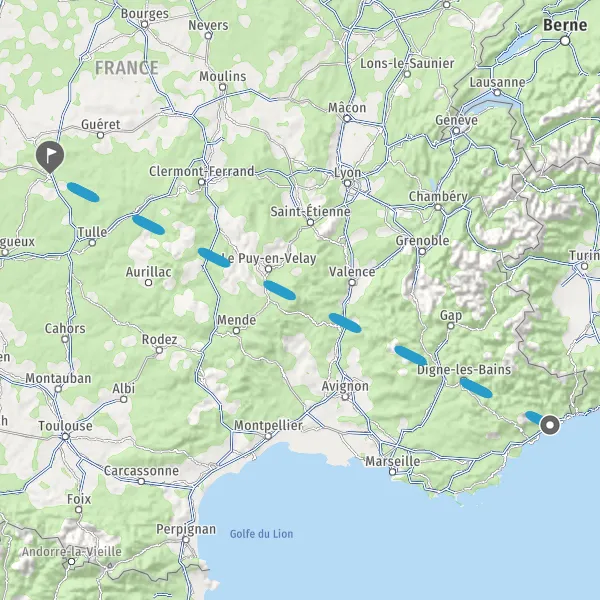Select the Golfe du Lion label
The image size is (600, 600).
click(261, 534)
